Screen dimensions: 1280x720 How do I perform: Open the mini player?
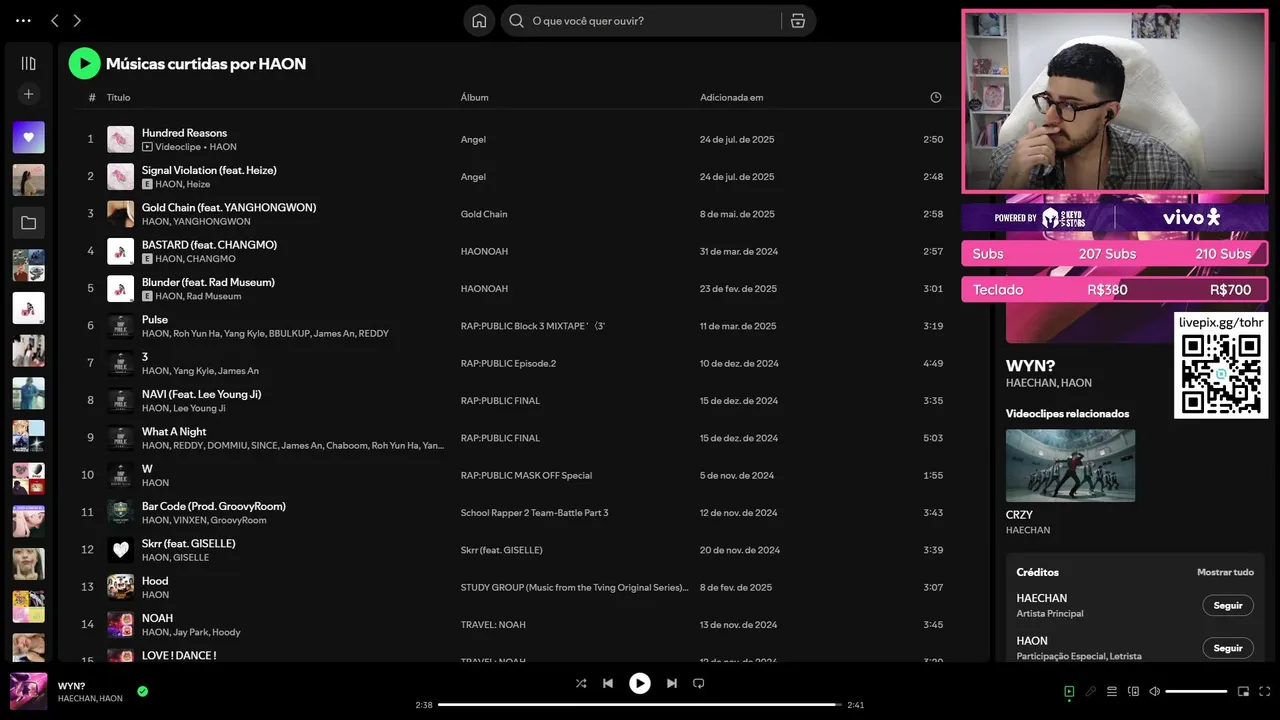pos(1243,691)
